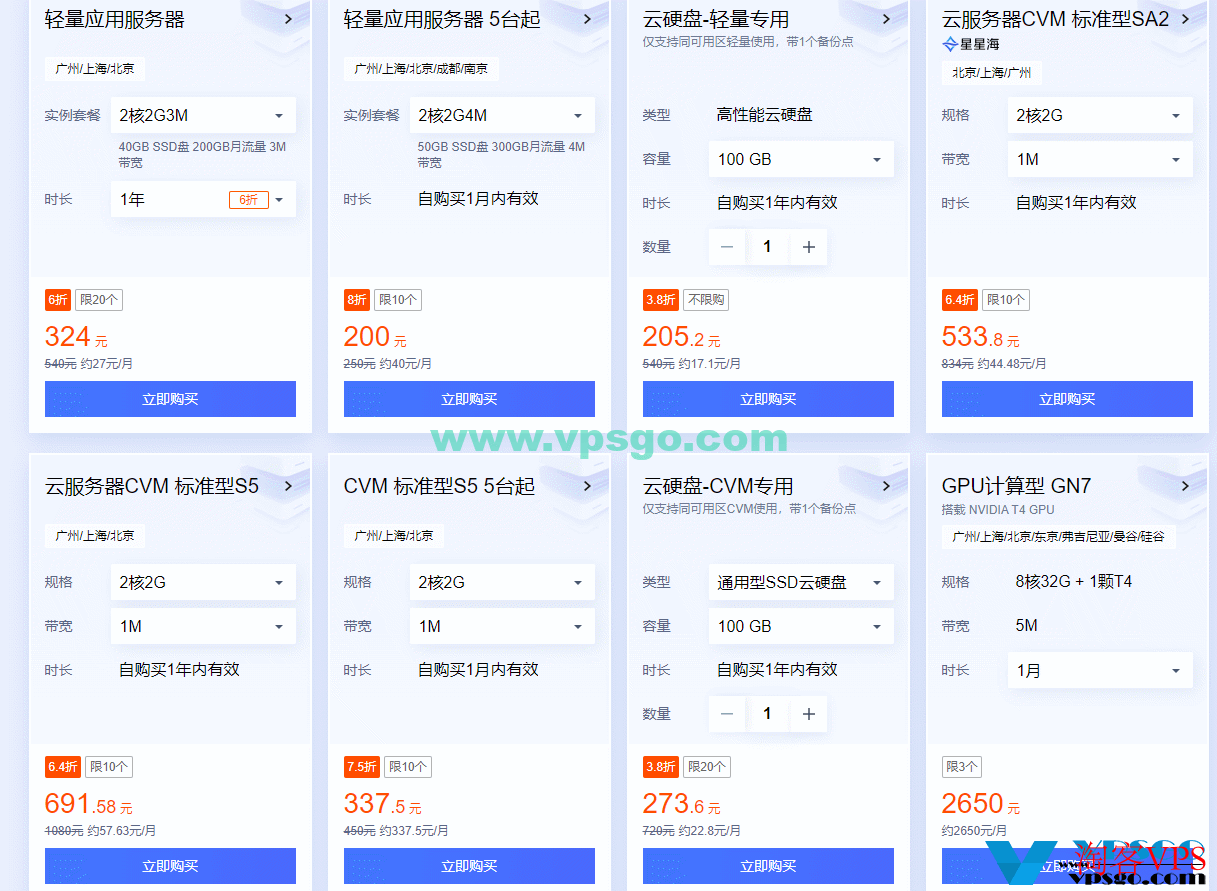Click 立即购买 for 337.5元 CVM S5 5台起
The image size is (1217, 891).
click(x=469, y=866)
